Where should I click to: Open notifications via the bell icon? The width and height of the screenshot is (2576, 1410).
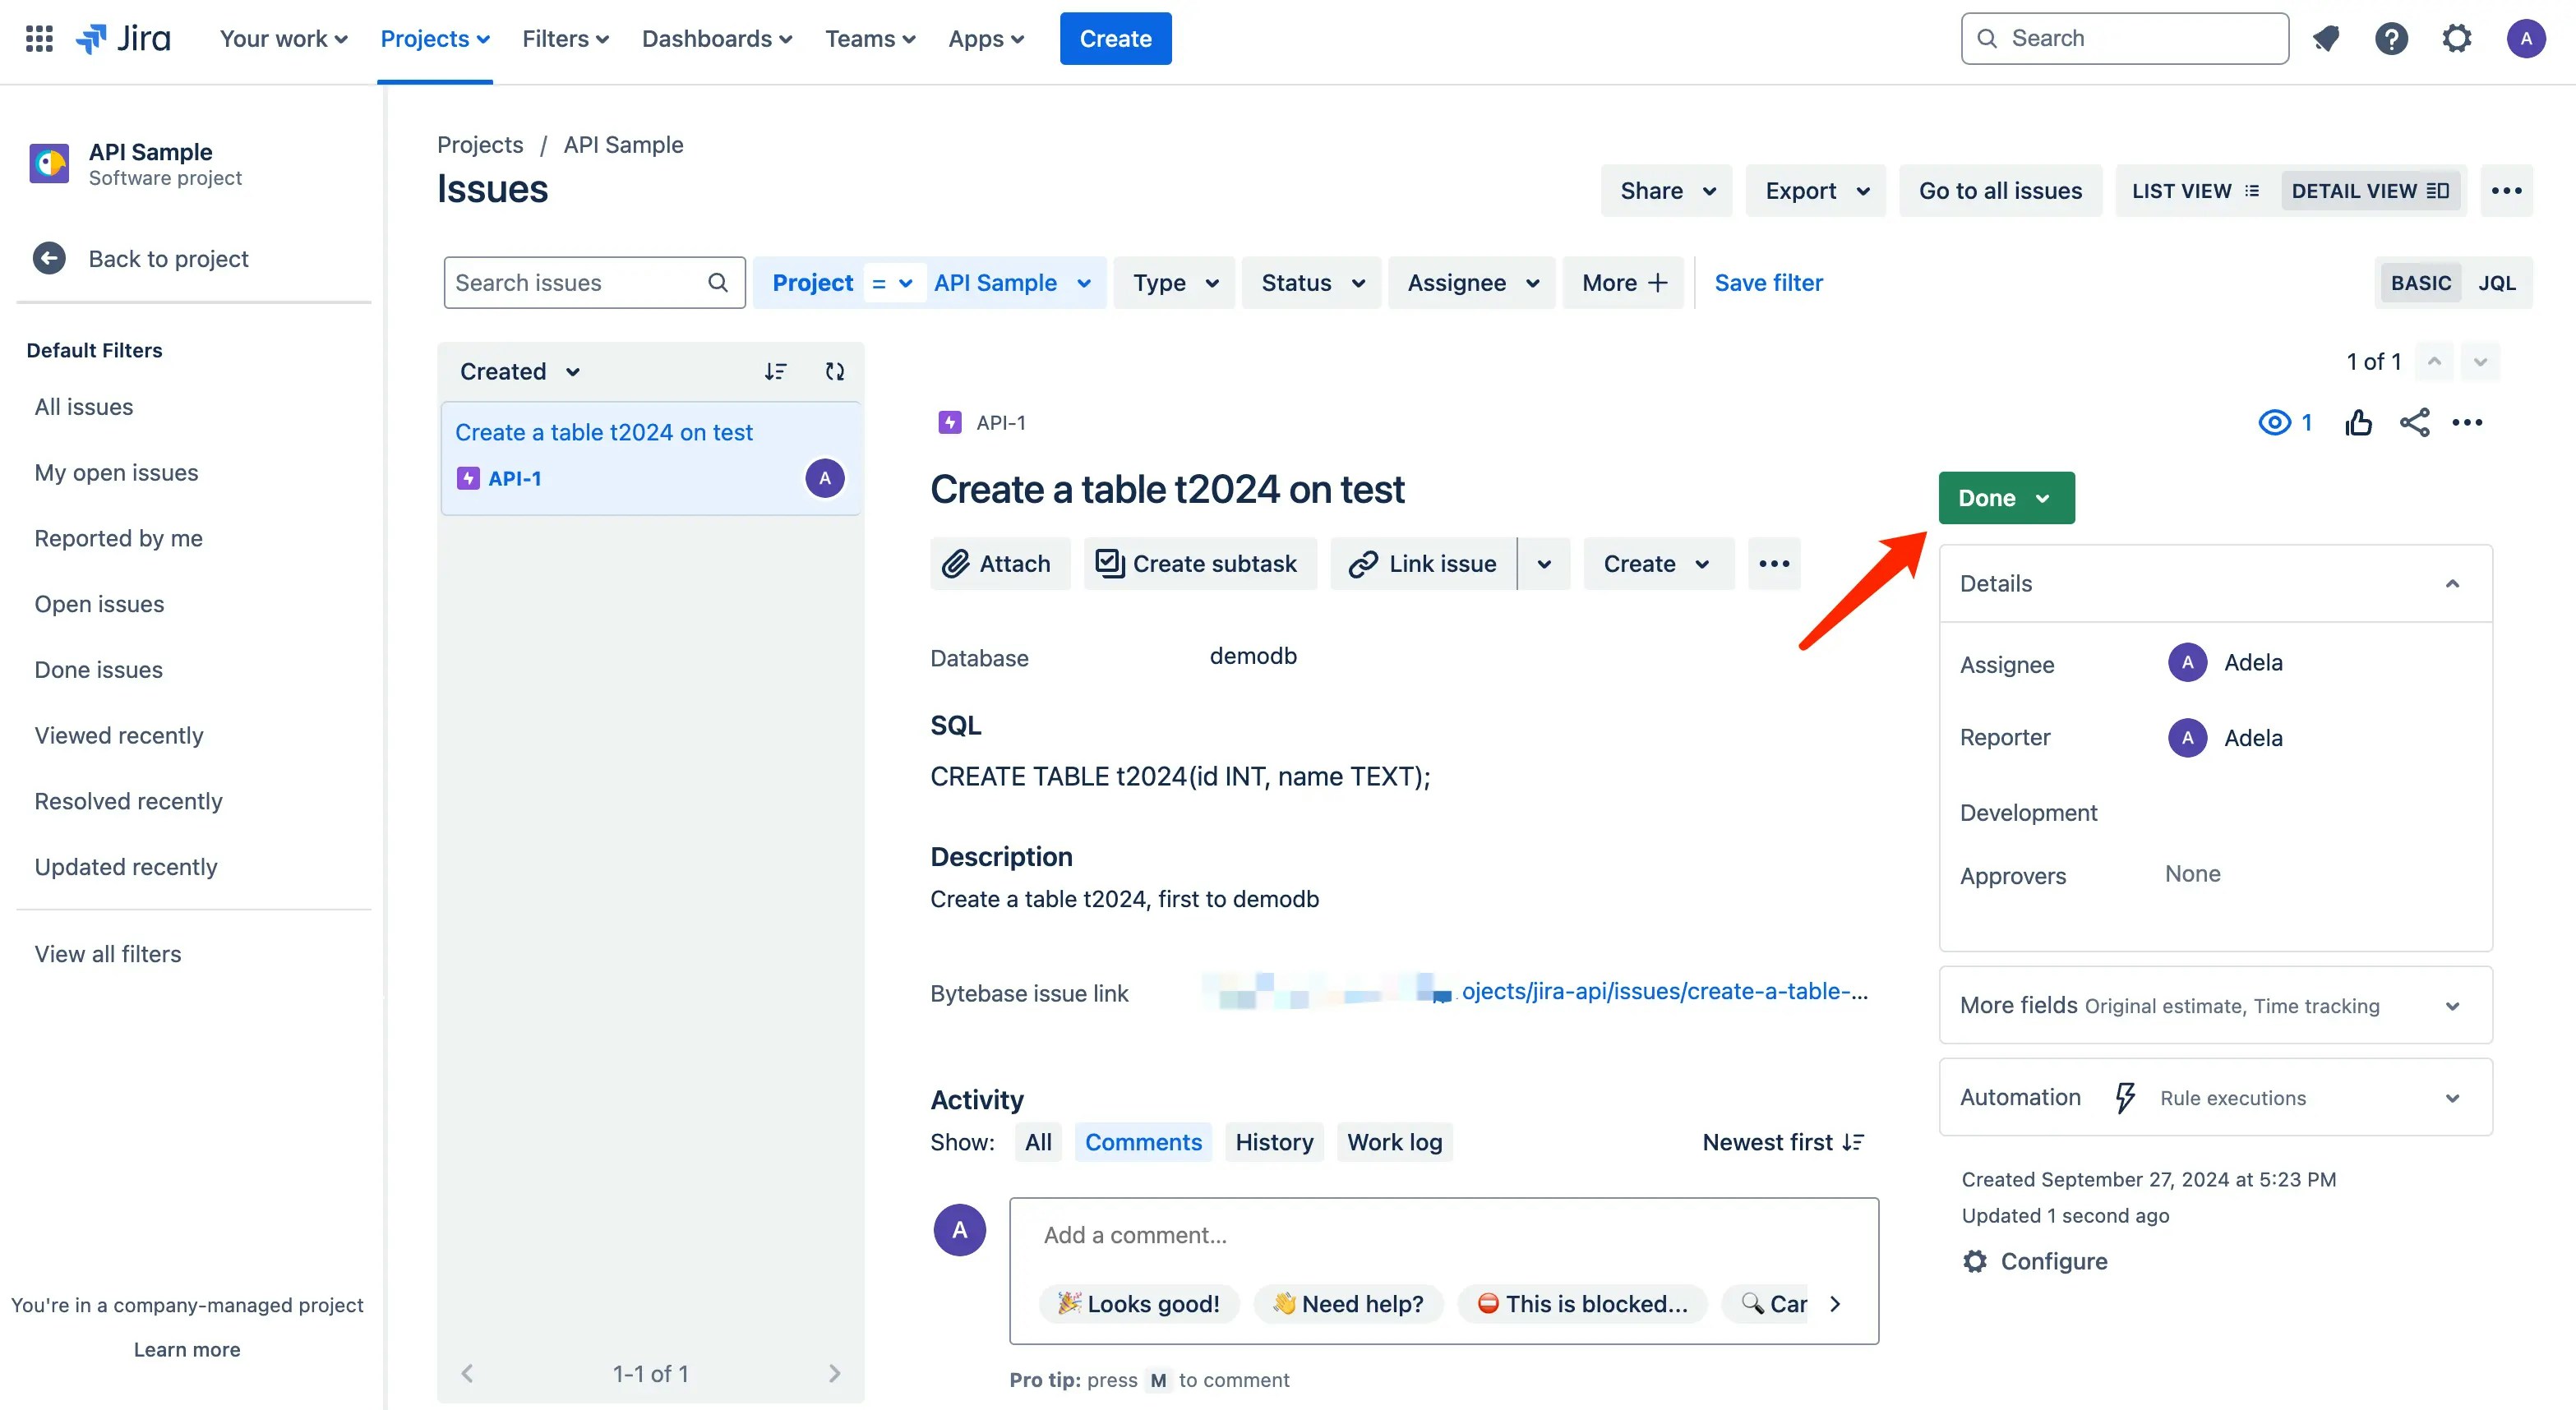tap(2326, 38)
